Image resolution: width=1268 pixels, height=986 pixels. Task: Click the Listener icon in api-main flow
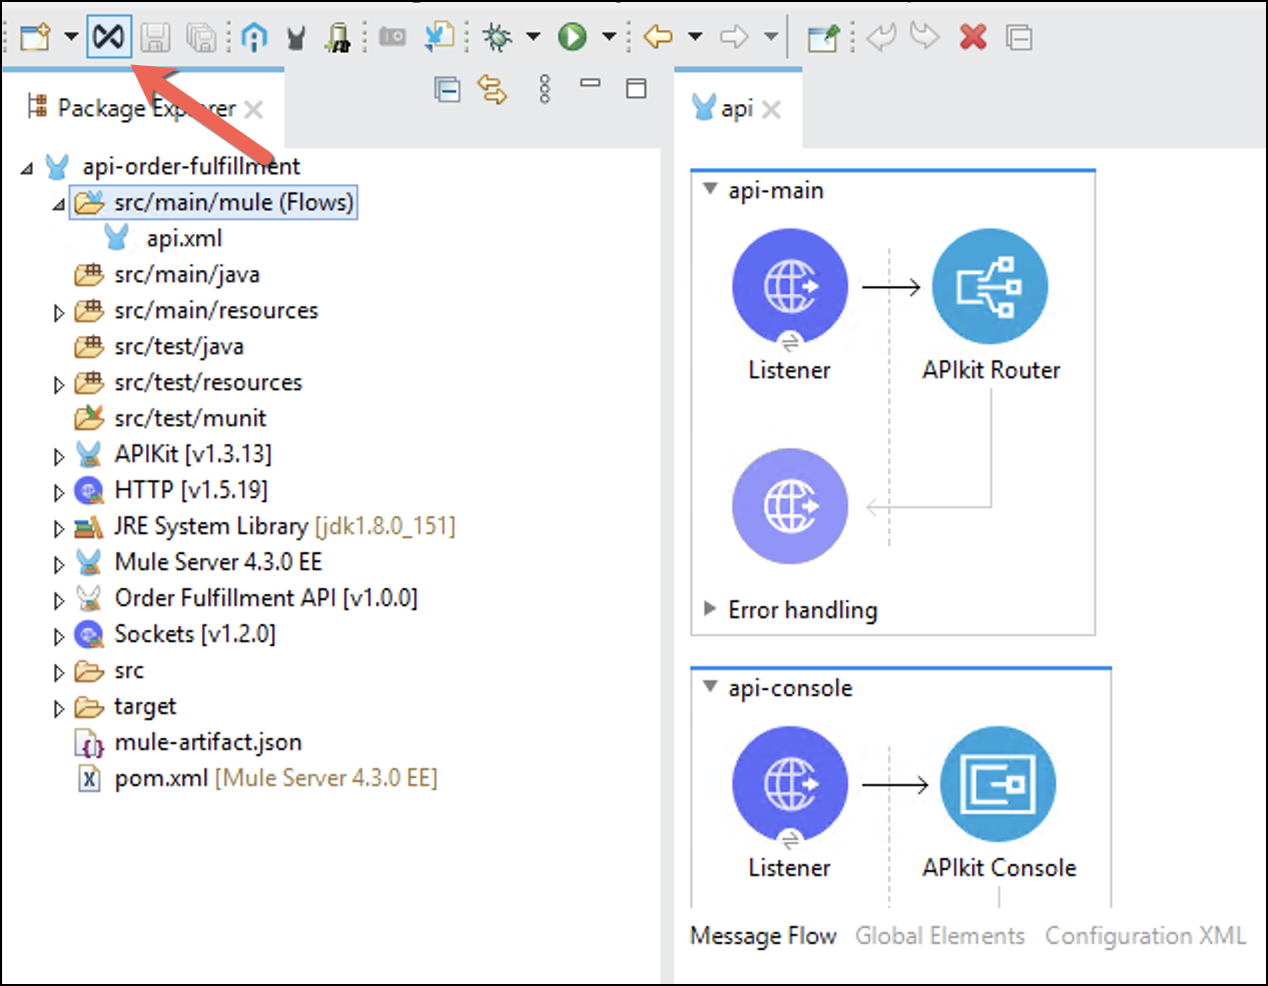click(x=790, y=287)
